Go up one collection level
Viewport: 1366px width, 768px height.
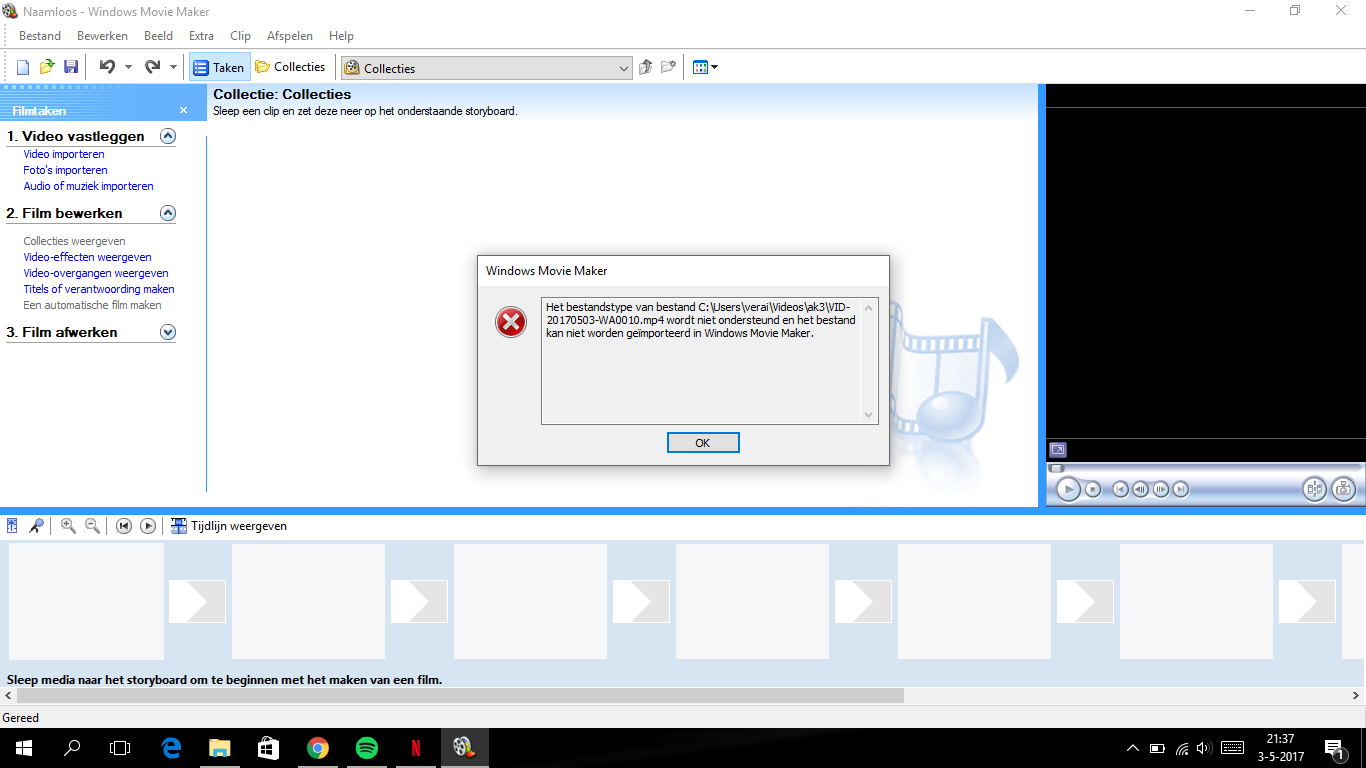click(x=646, y=67)
